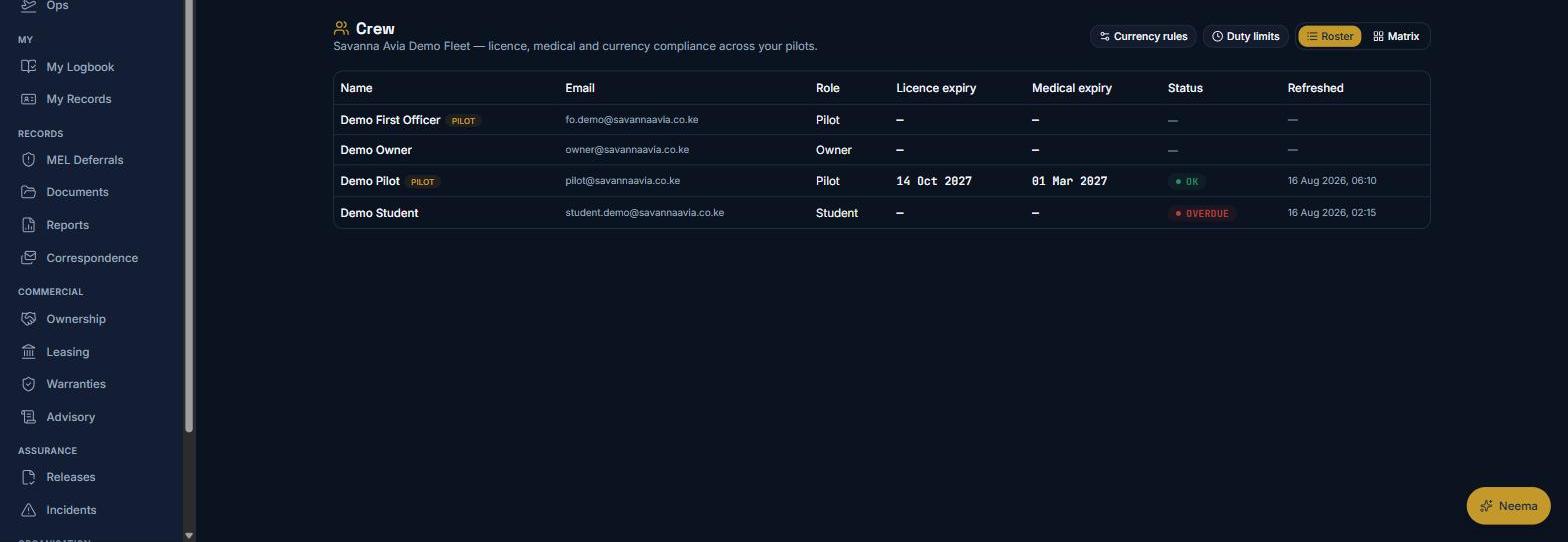Image resolution: width=1568 pixels, height=542 pixels.
Task: Click the Incidents warning triangle icon
Action: 28,510
